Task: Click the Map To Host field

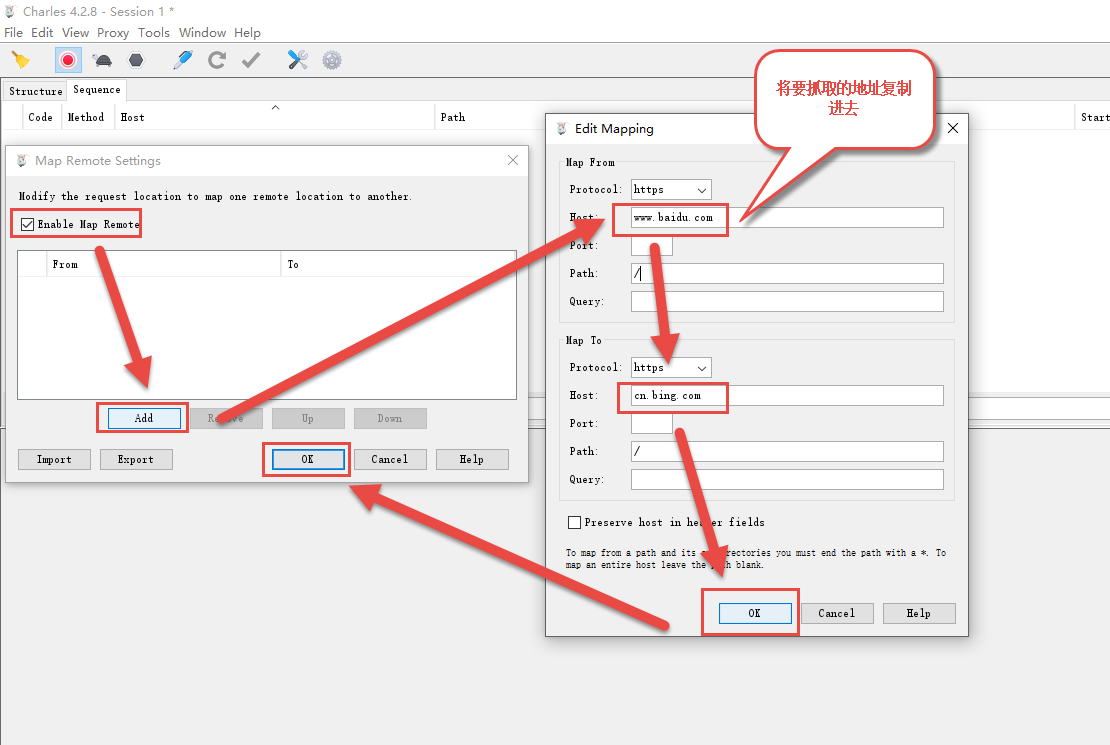Action: tap(787, 396)
